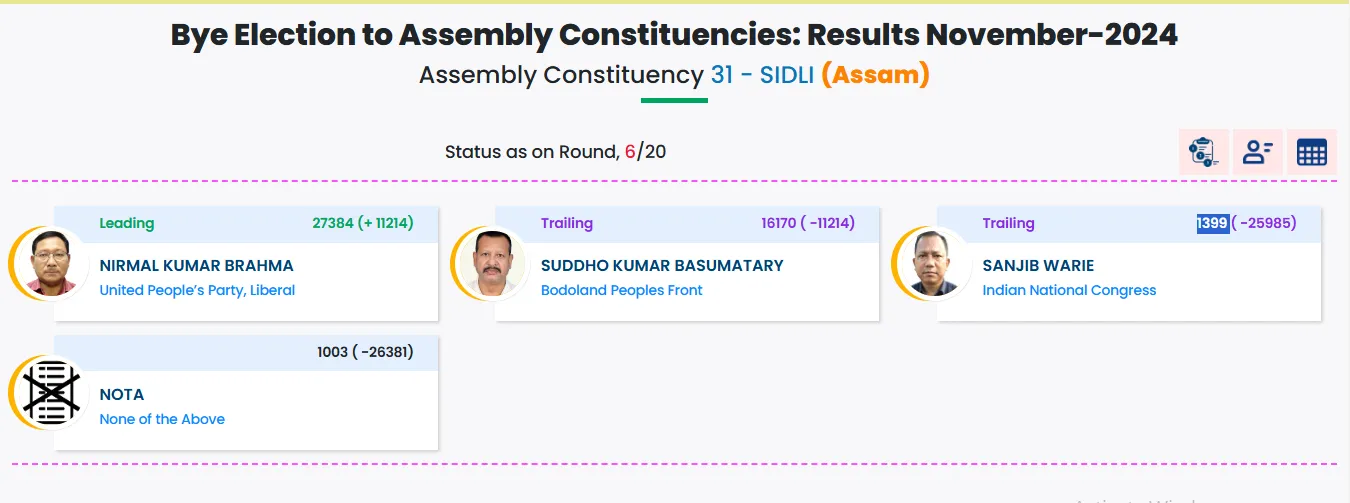Open the round-wise clipboard results icon
Image resolution: width=1350 pixels, height=503 pixels.
click(x=1203, y=152)
